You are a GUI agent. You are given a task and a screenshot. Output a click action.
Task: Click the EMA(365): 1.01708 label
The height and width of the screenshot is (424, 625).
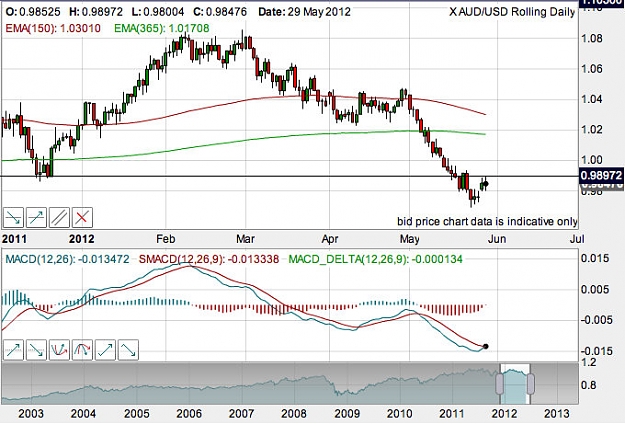tap(161, 28)
